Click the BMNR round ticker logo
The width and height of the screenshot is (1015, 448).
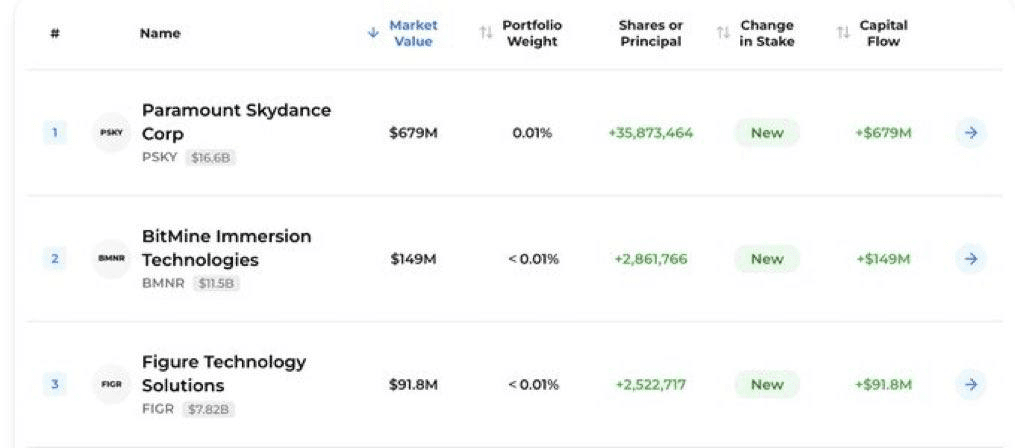click(x=111, y=259)
